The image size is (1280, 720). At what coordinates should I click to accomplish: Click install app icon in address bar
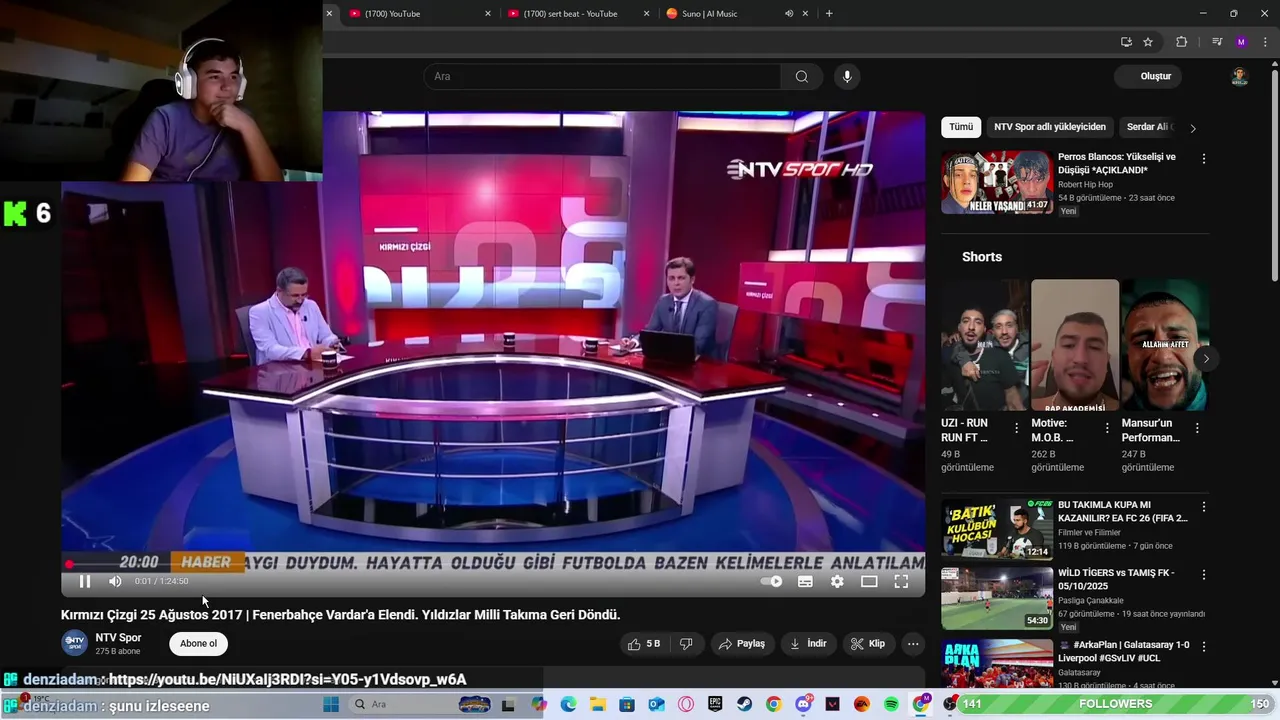pos(1126,42)
